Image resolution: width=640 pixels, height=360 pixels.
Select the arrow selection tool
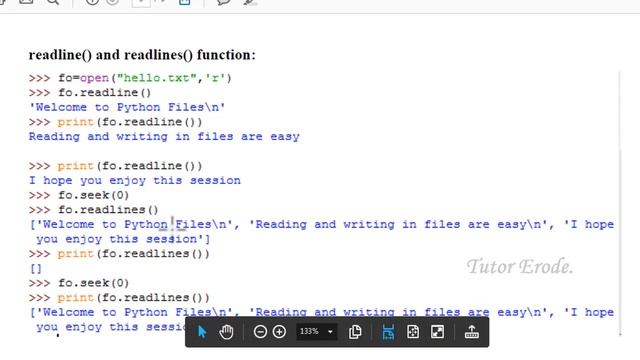pyautogui.click(x=202, y=332)
